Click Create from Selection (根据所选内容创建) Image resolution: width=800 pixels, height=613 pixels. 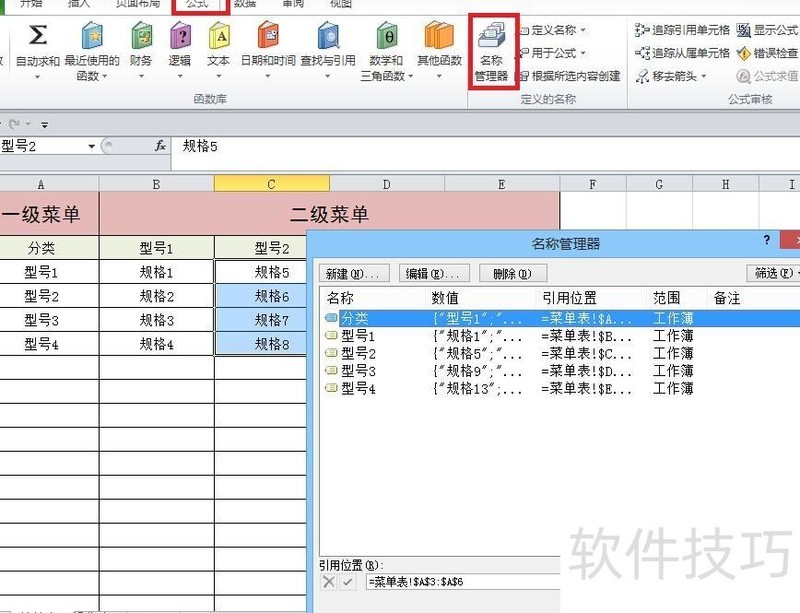[570, 76]
